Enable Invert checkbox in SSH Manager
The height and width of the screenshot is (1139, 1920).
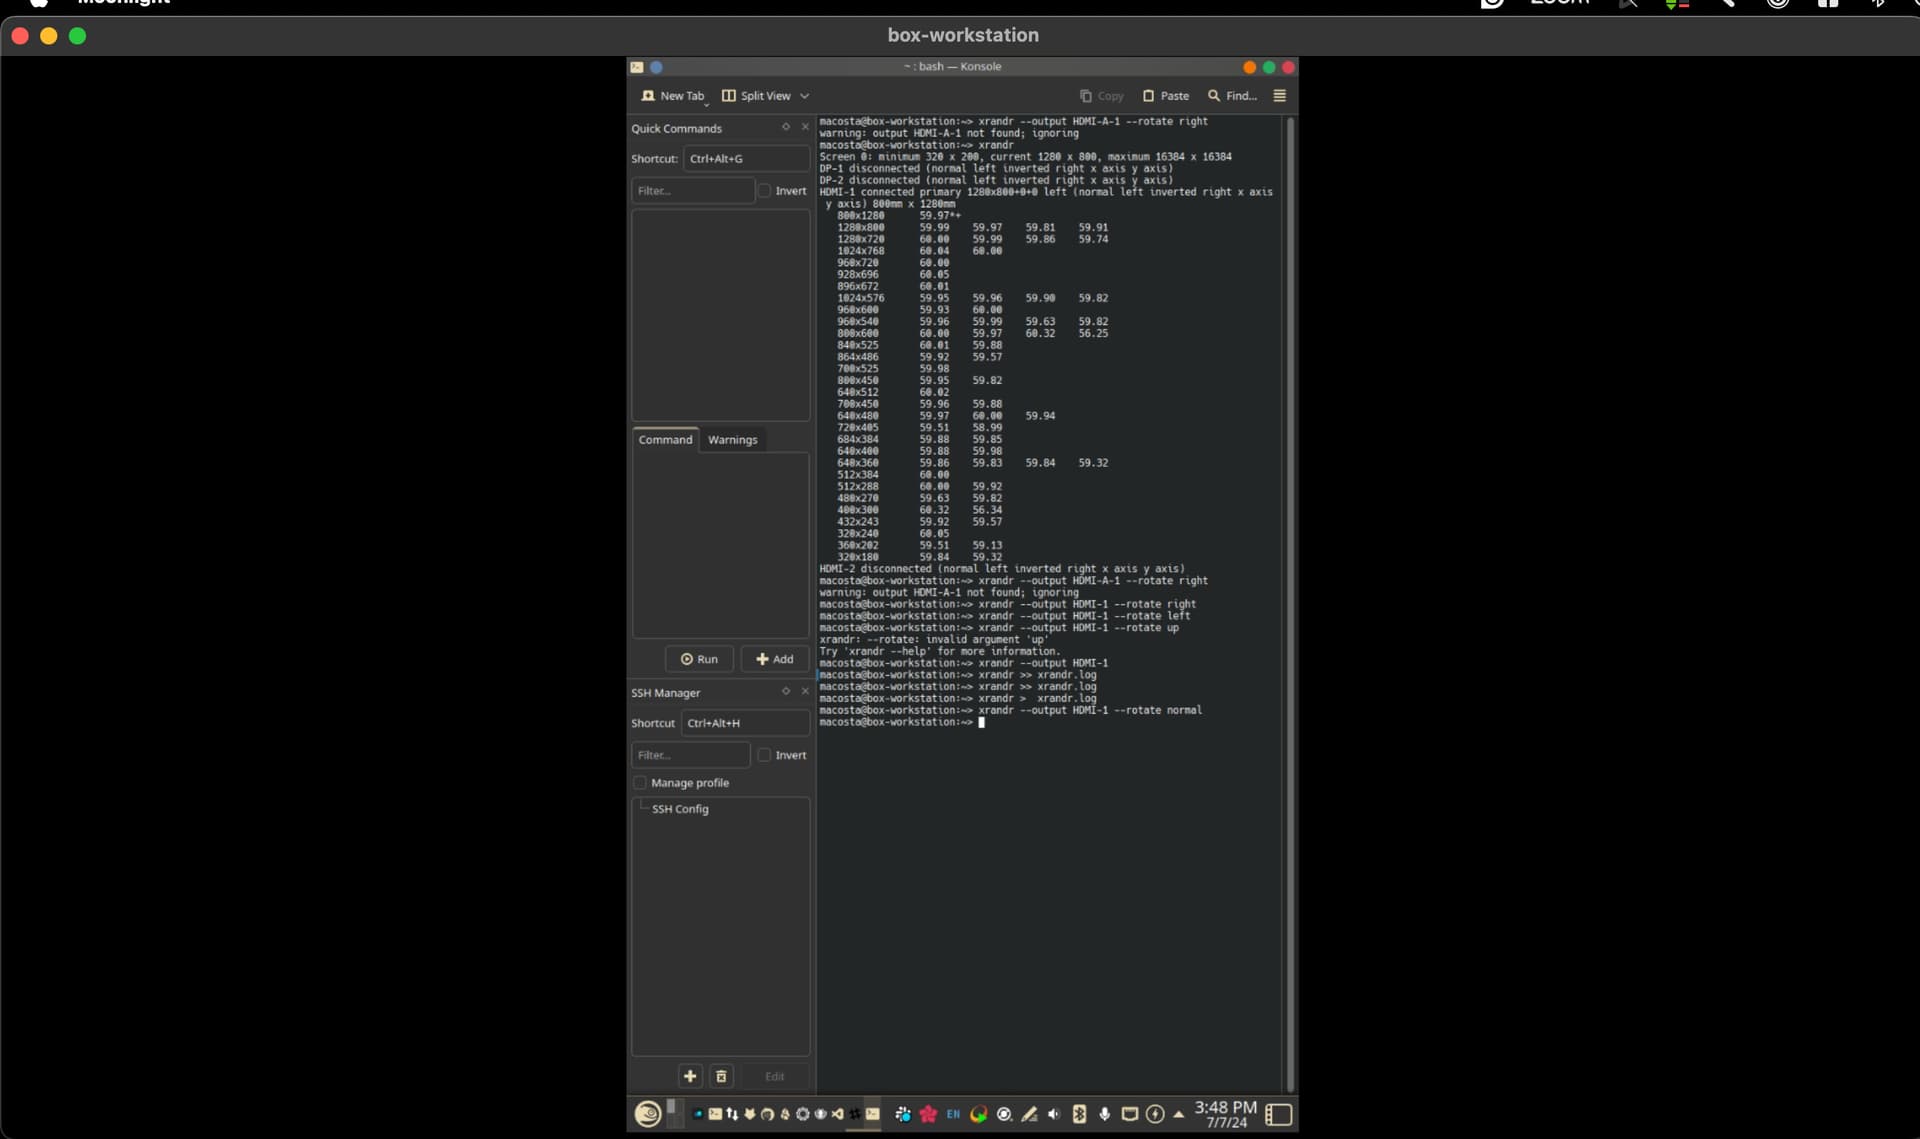point(765,755)
